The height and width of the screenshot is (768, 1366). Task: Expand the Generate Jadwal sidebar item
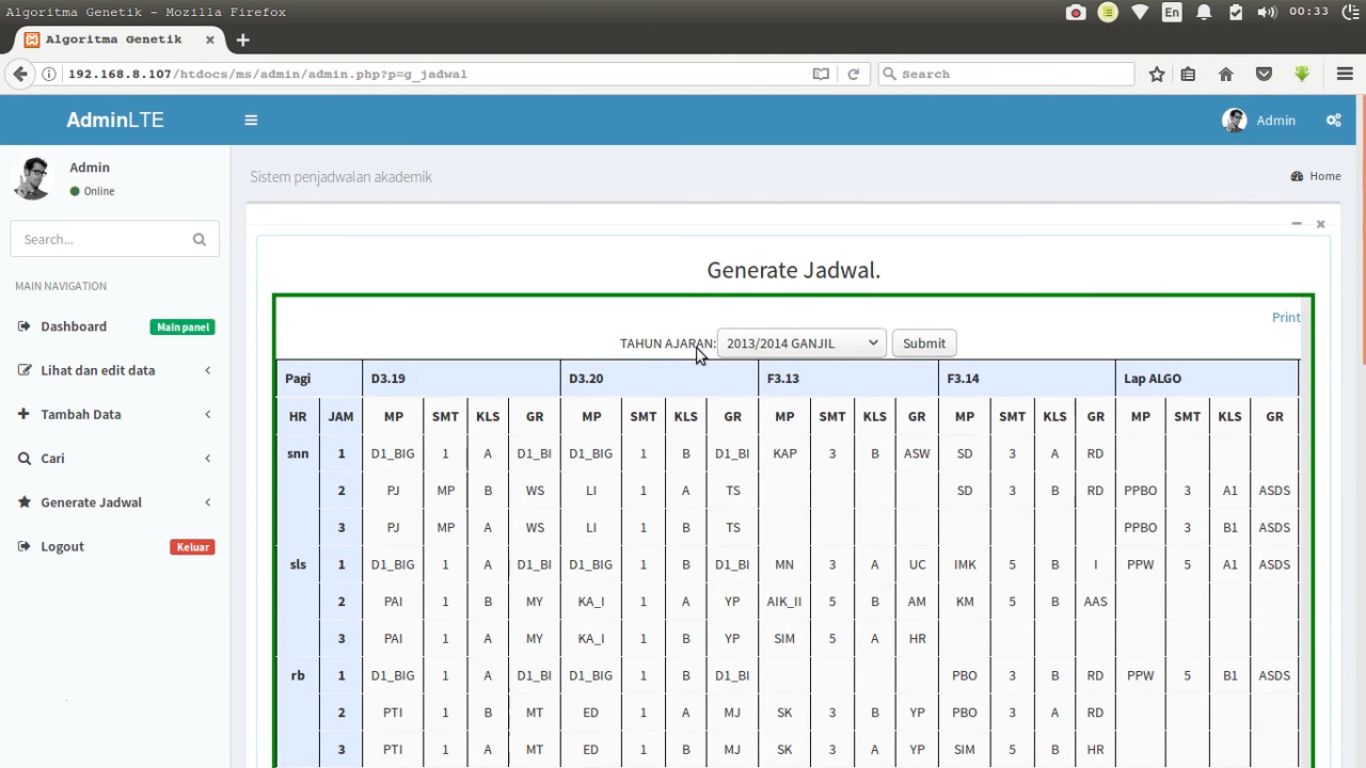coord(91,502)
